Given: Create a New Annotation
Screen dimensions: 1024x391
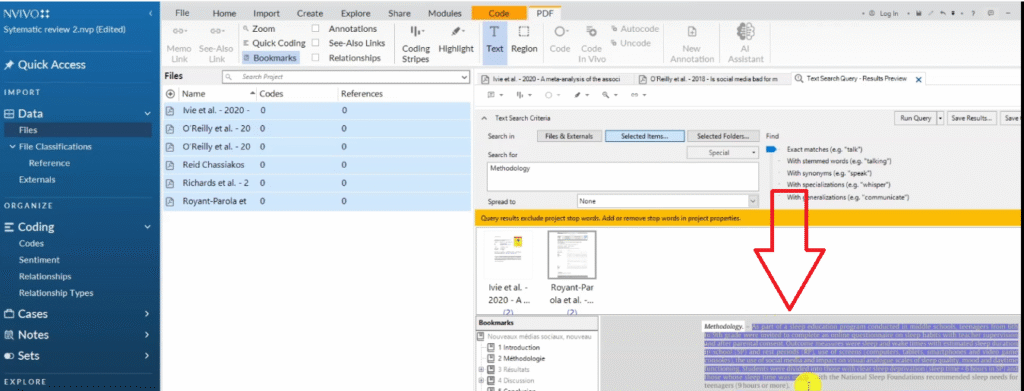Looking at the screenshot, I should tap(692, 44).
